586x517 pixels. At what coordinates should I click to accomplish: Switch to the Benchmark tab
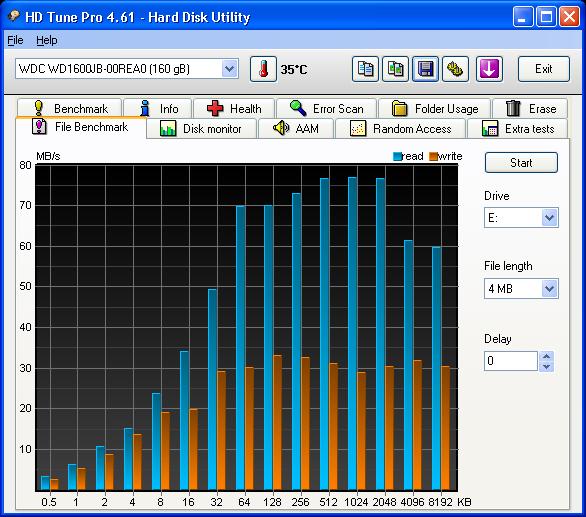70,108
